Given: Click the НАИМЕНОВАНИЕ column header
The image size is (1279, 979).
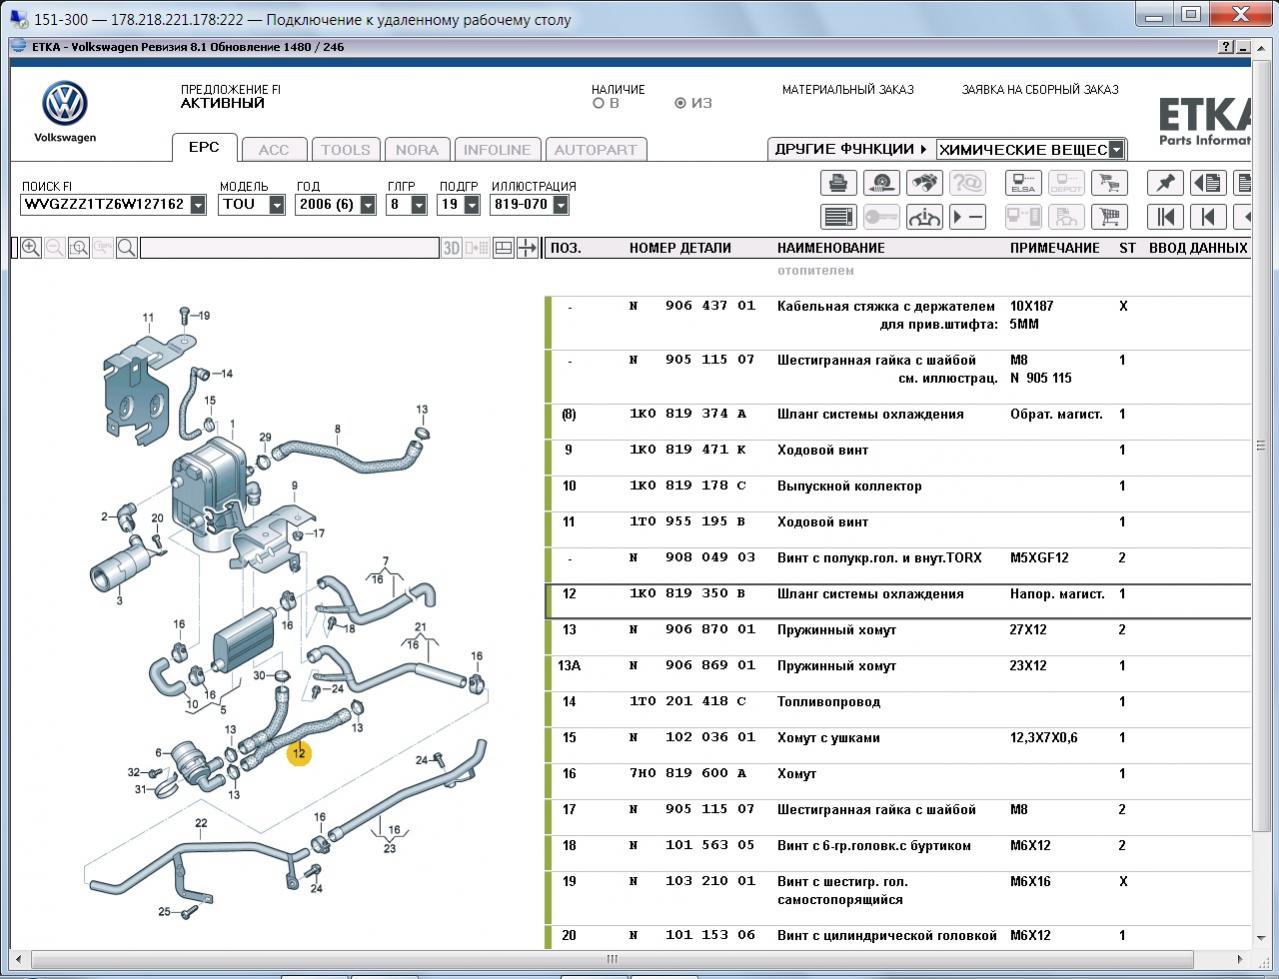Looking at the screenshot, I should tap(831, 248).
